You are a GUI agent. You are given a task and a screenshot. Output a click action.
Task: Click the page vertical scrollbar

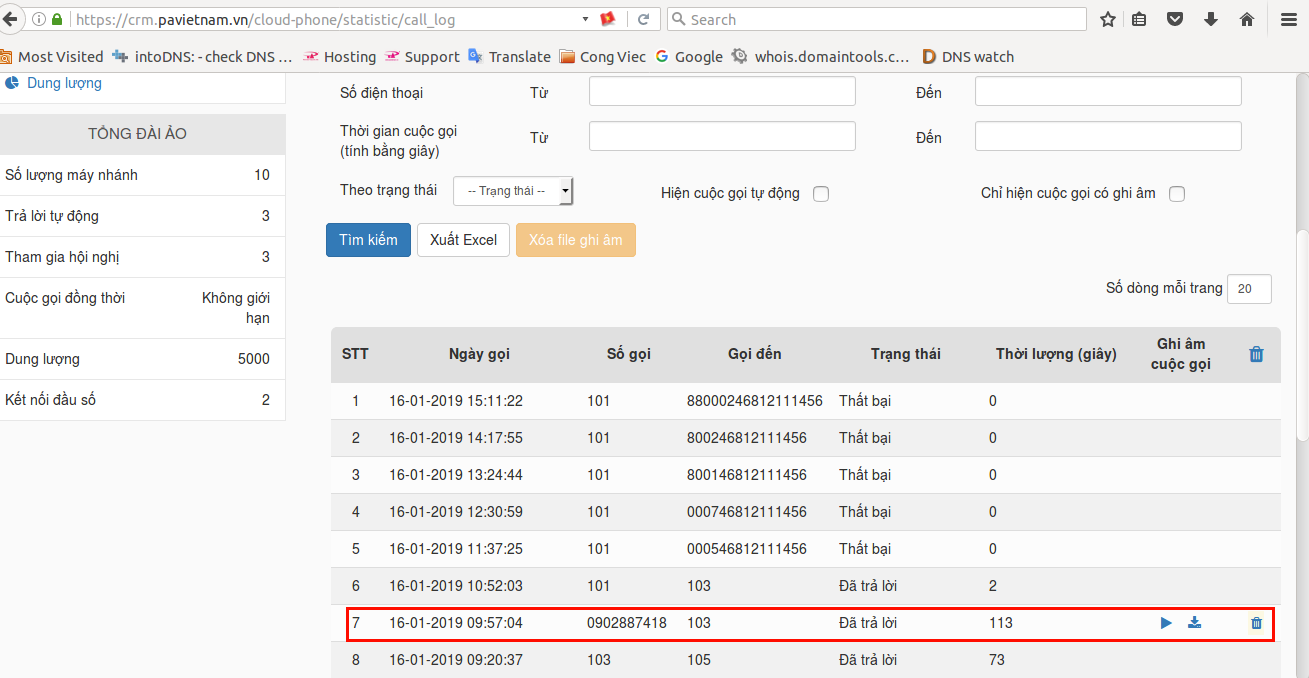[1302, 334]
